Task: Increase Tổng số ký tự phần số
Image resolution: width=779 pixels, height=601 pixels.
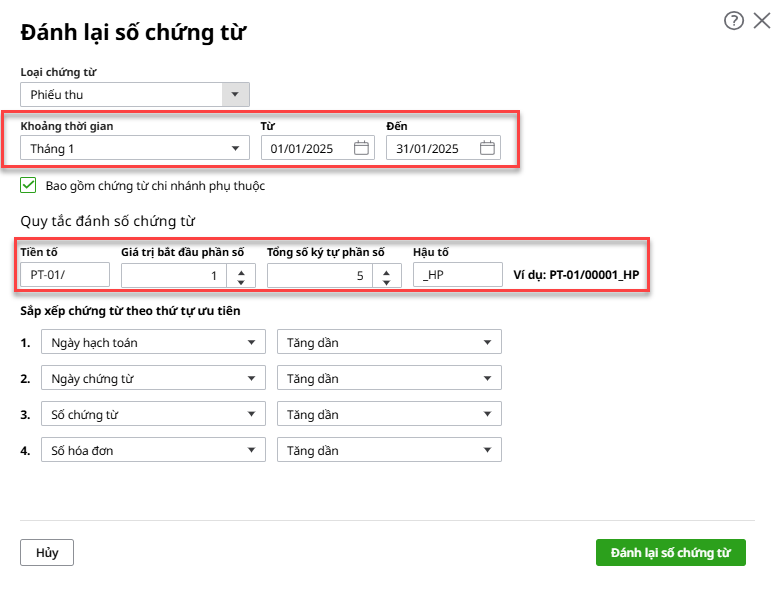Action: pyautogui.click(x=387, y=270)
